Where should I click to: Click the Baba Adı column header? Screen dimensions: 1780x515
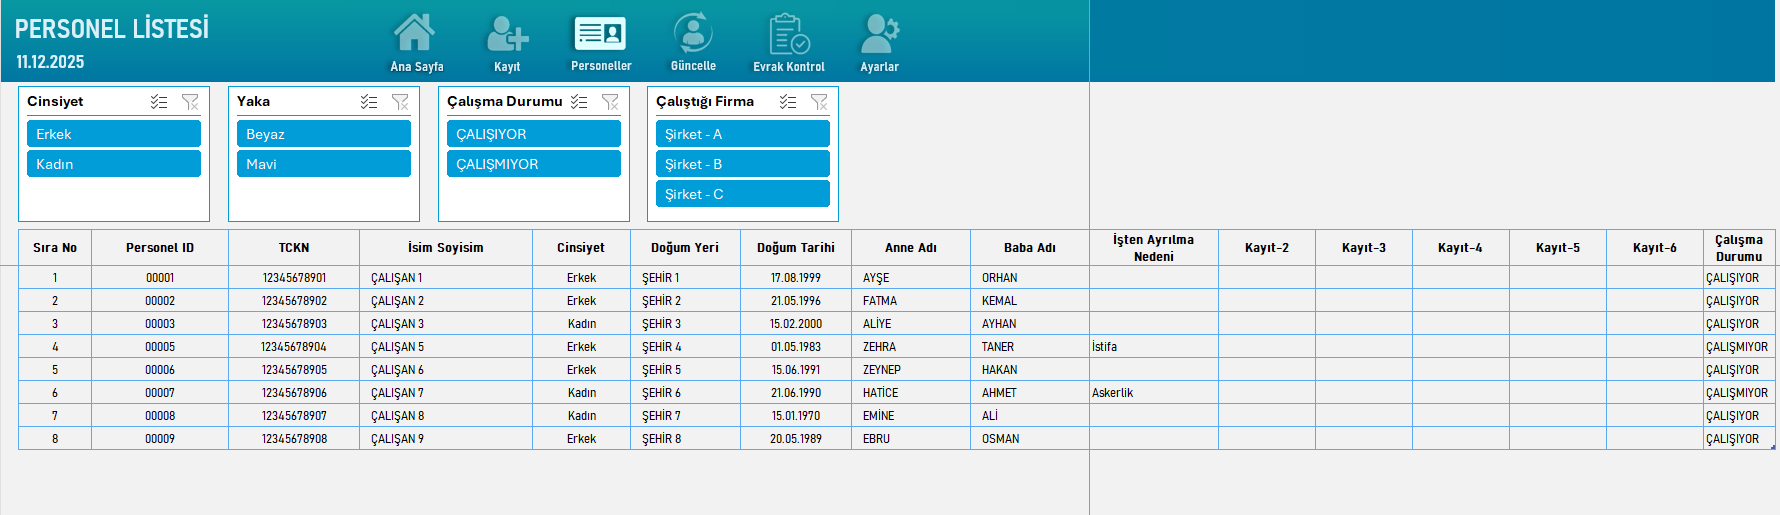click(x=1030, y=248)
